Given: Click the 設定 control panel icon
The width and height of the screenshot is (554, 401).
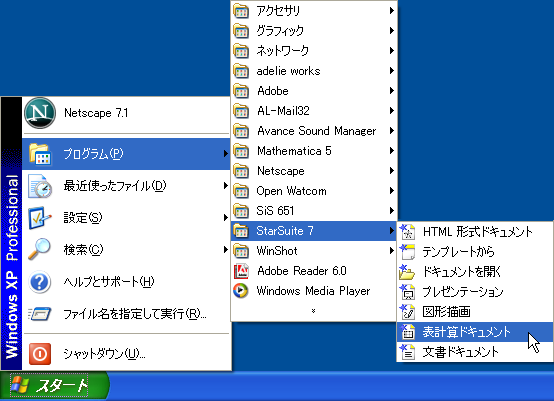Looking at the screenshot, I should click(x=40, y=218).
